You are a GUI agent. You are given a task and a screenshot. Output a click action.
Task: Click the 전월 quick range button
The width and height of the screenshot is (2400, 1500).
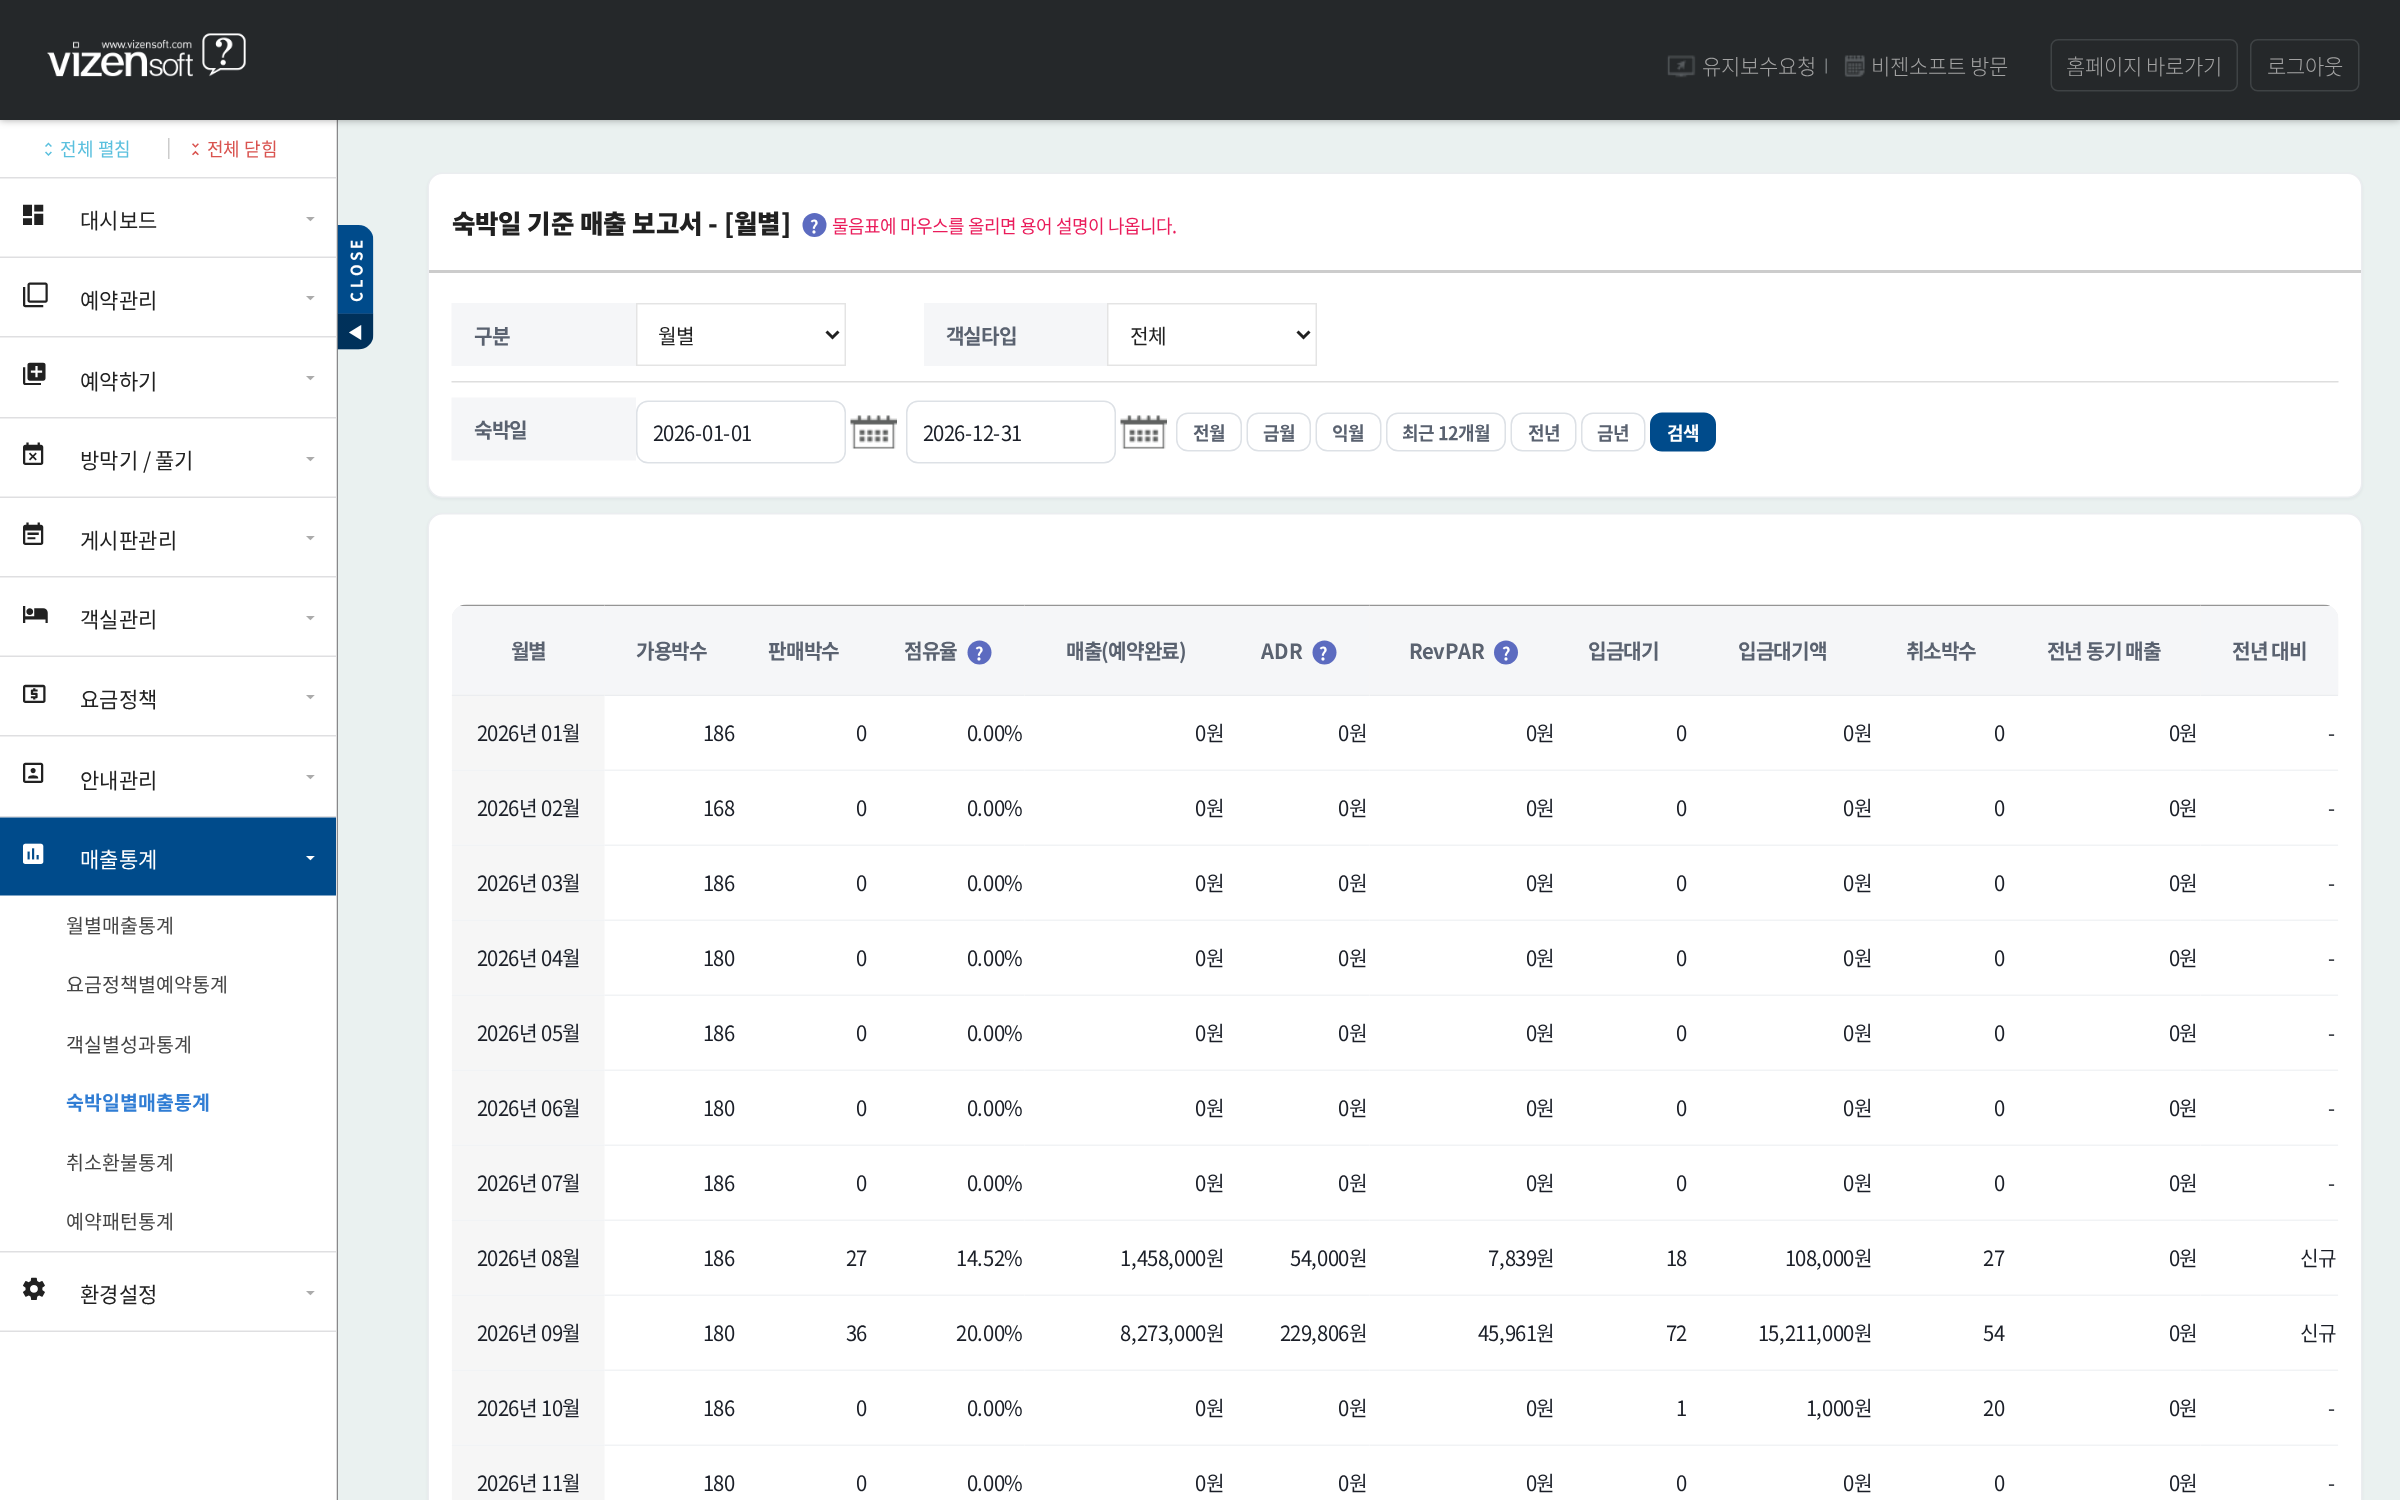(1208, 432)
